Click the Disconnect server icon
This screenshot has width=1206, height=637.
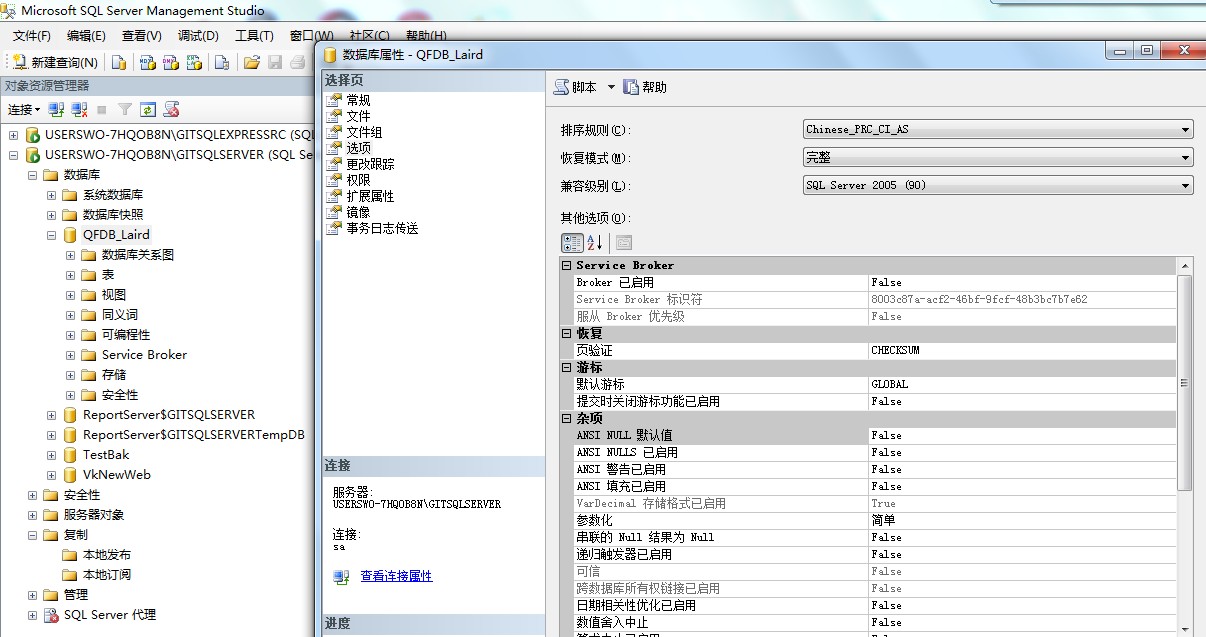point(78,109)
